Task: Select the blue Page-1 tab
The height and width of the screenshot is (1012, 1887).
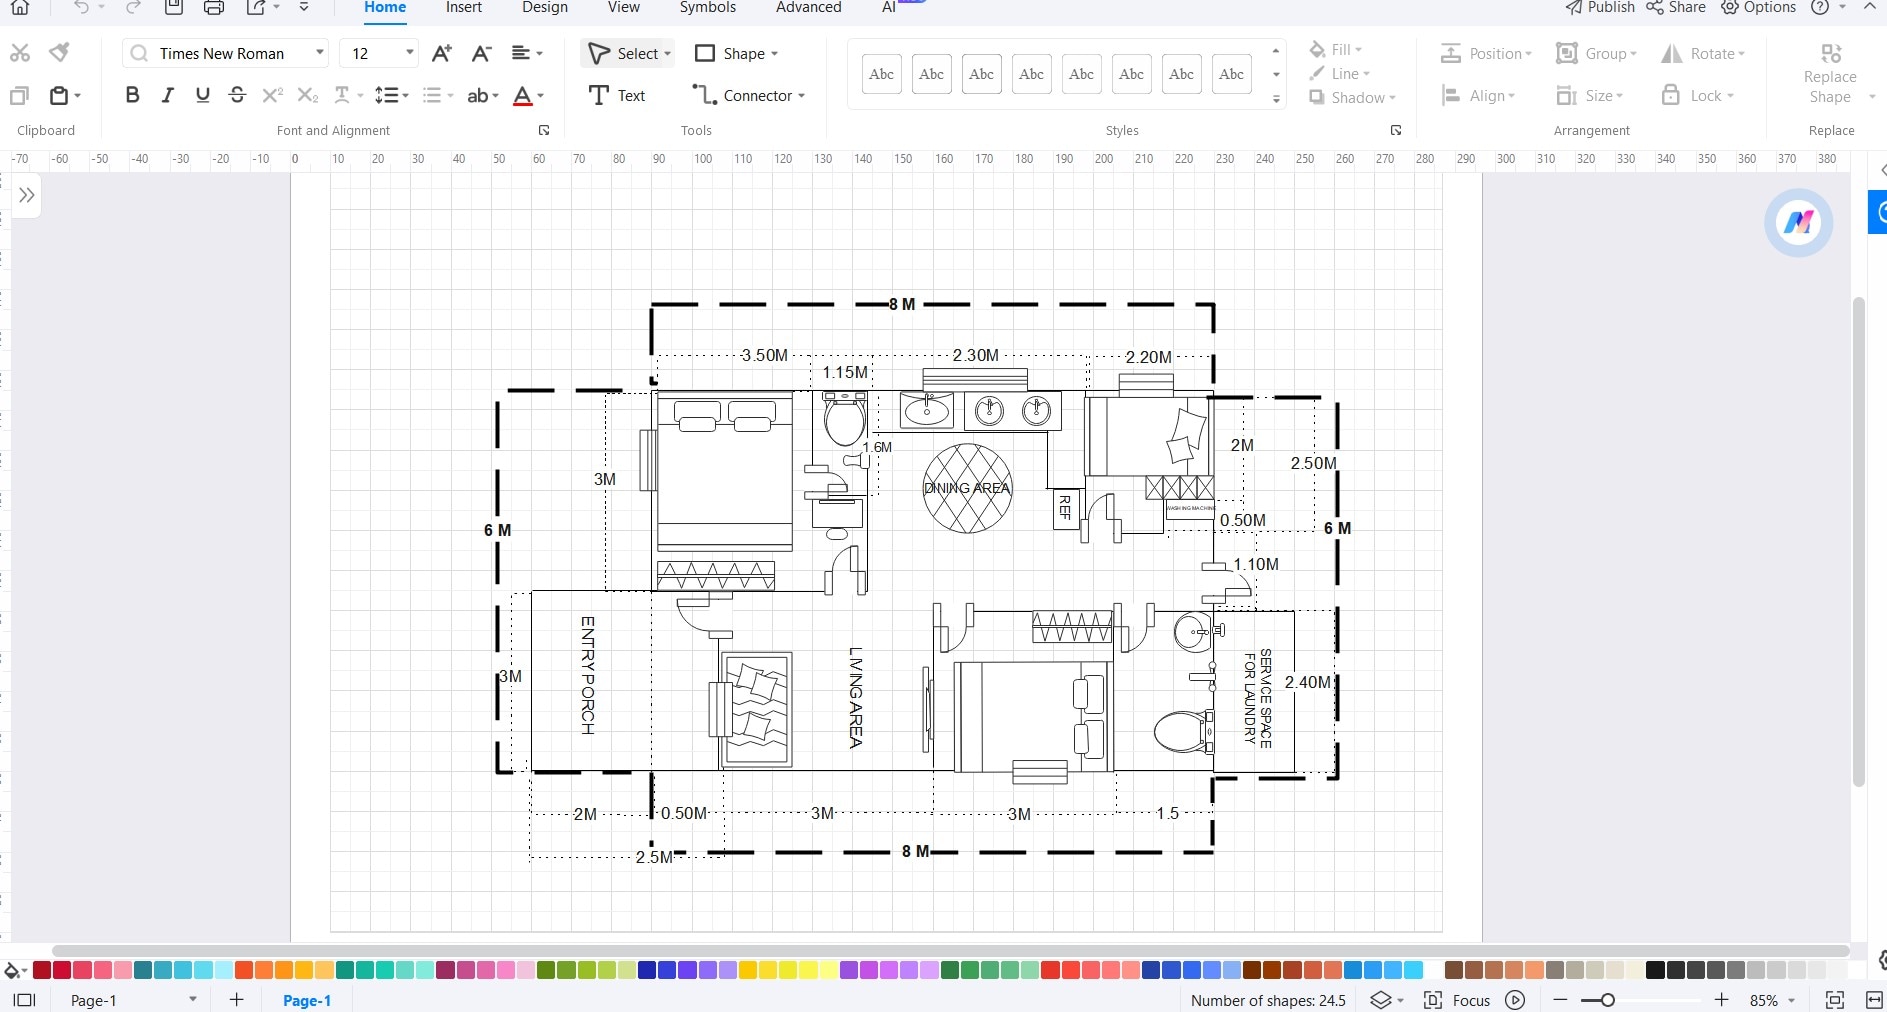Action: (307, 1000)
